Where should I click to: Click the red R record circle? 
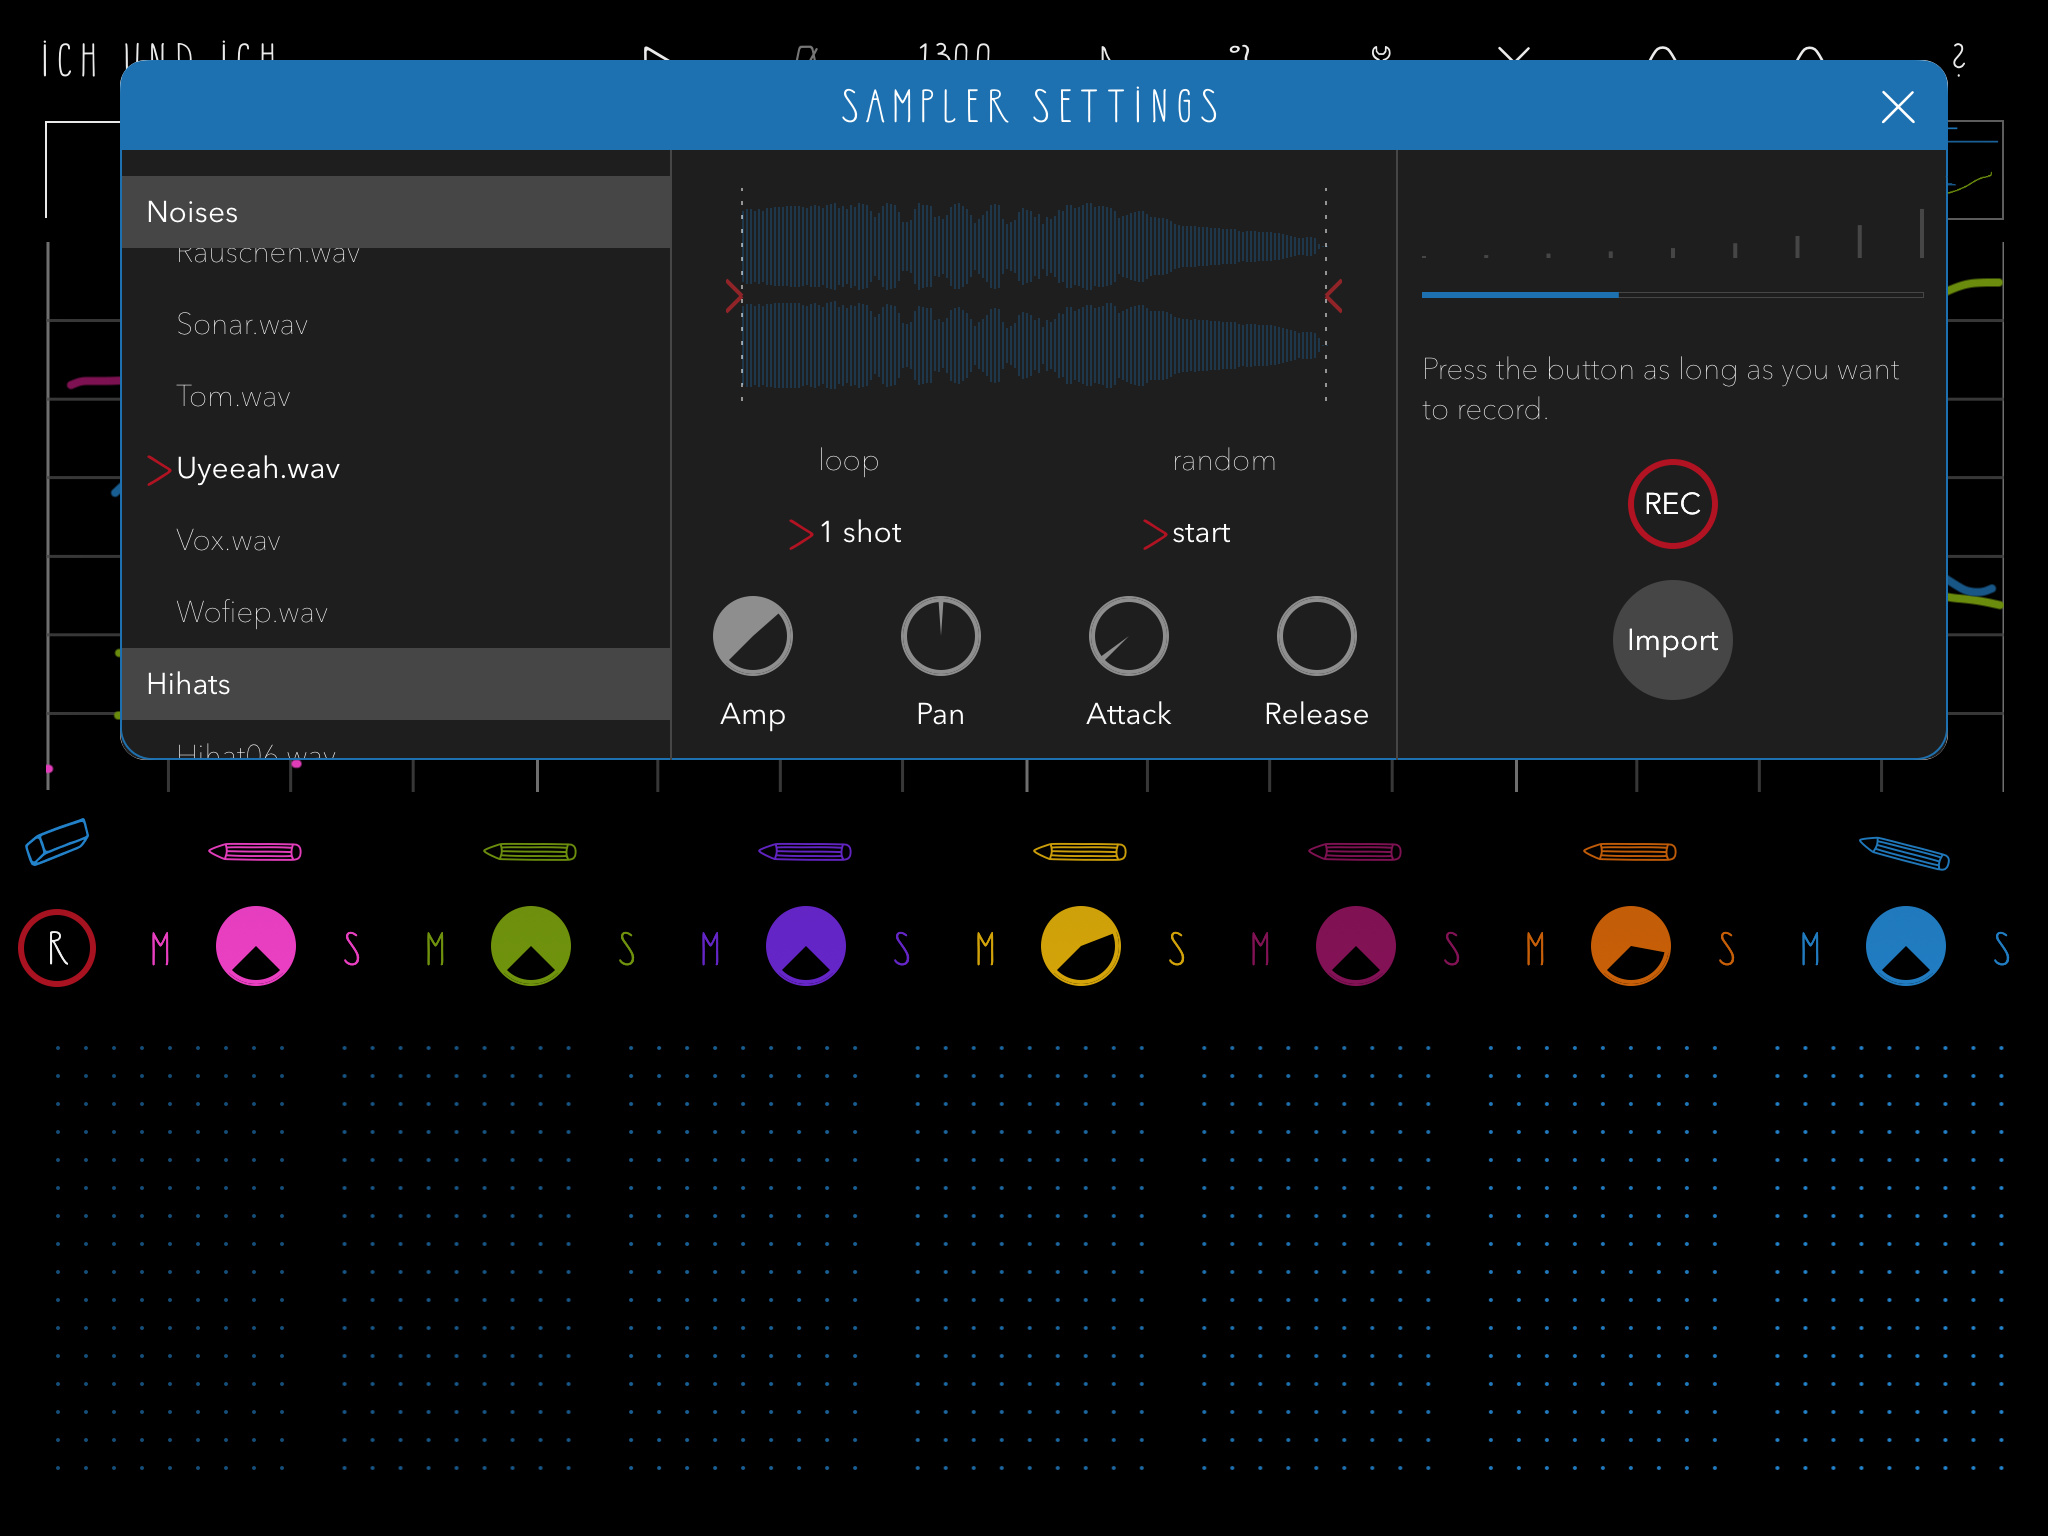[x=57, y=948]
